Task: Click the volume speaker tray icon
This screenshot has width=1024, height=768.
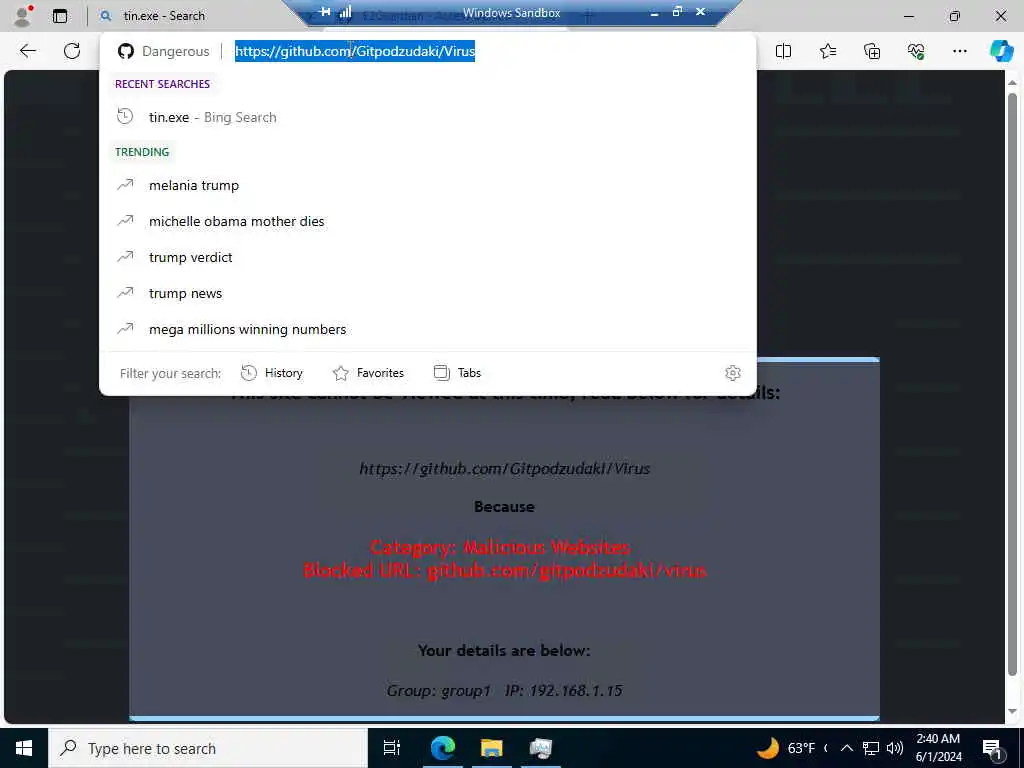Action: pos(895,748)
